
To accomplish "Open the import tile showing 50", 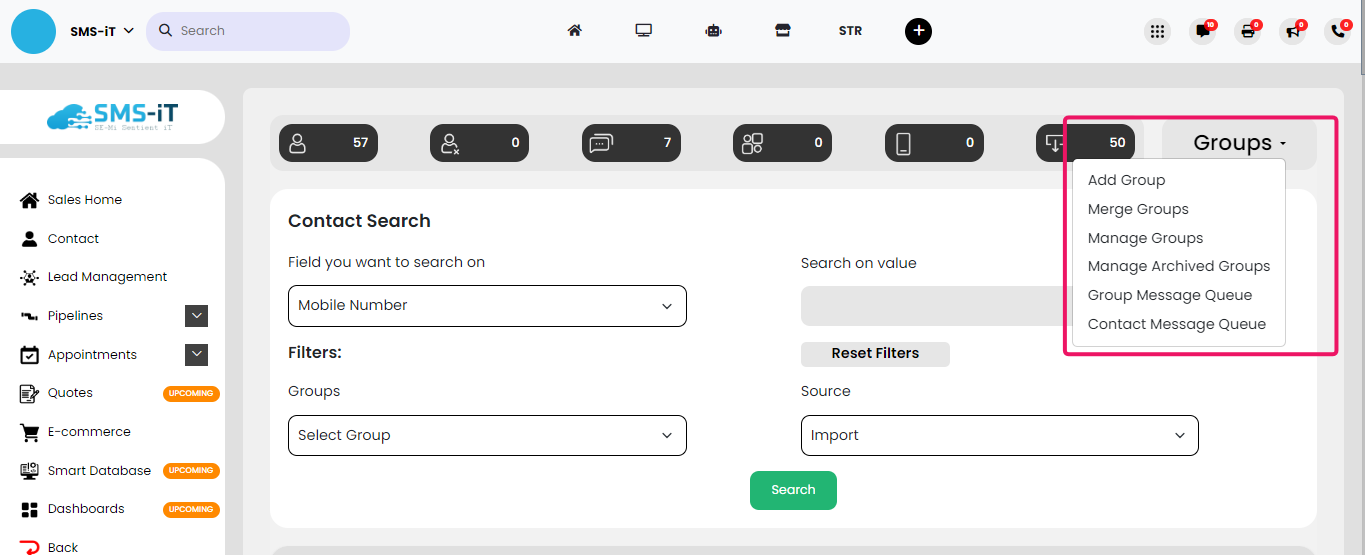I will point(1085,143).
